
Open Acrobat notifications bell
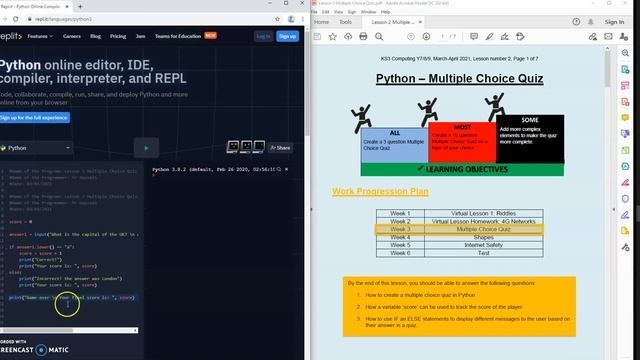[x=591, y=22]
